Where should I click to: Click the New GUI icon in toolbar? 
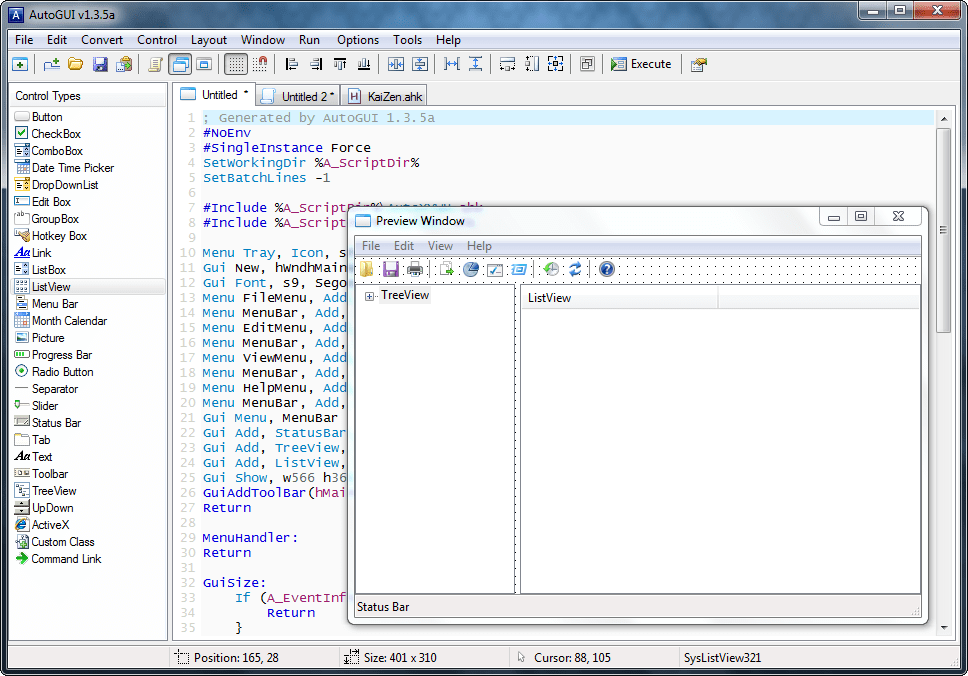pos(20,64)
